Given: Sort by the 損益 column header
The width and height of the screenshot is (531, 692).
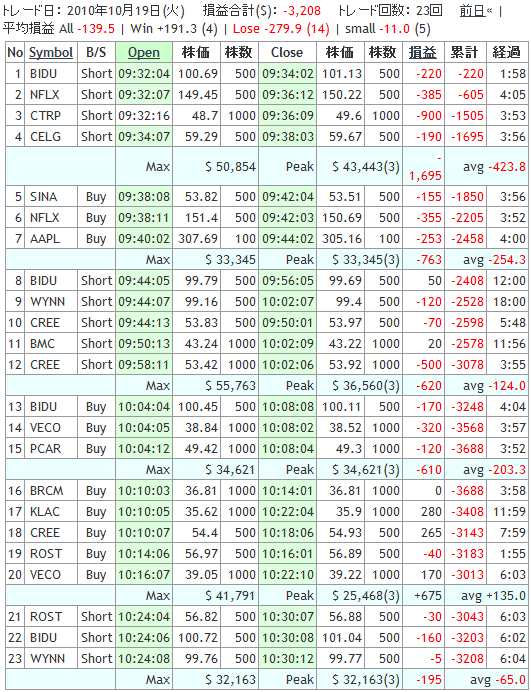Looking at the screenshot, I should point(423,53).
